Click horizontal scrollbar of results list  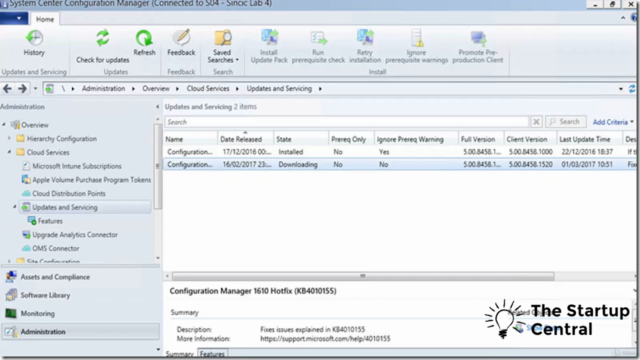coord(363,276)
